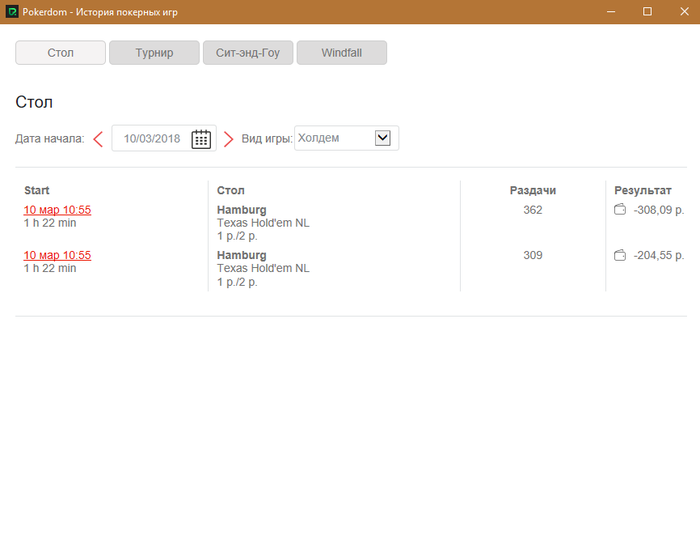Image resolution: width=700 pixels, height=557 pixels.
Task: Click the result value -204,55 р.
Action: click(658, 255)
